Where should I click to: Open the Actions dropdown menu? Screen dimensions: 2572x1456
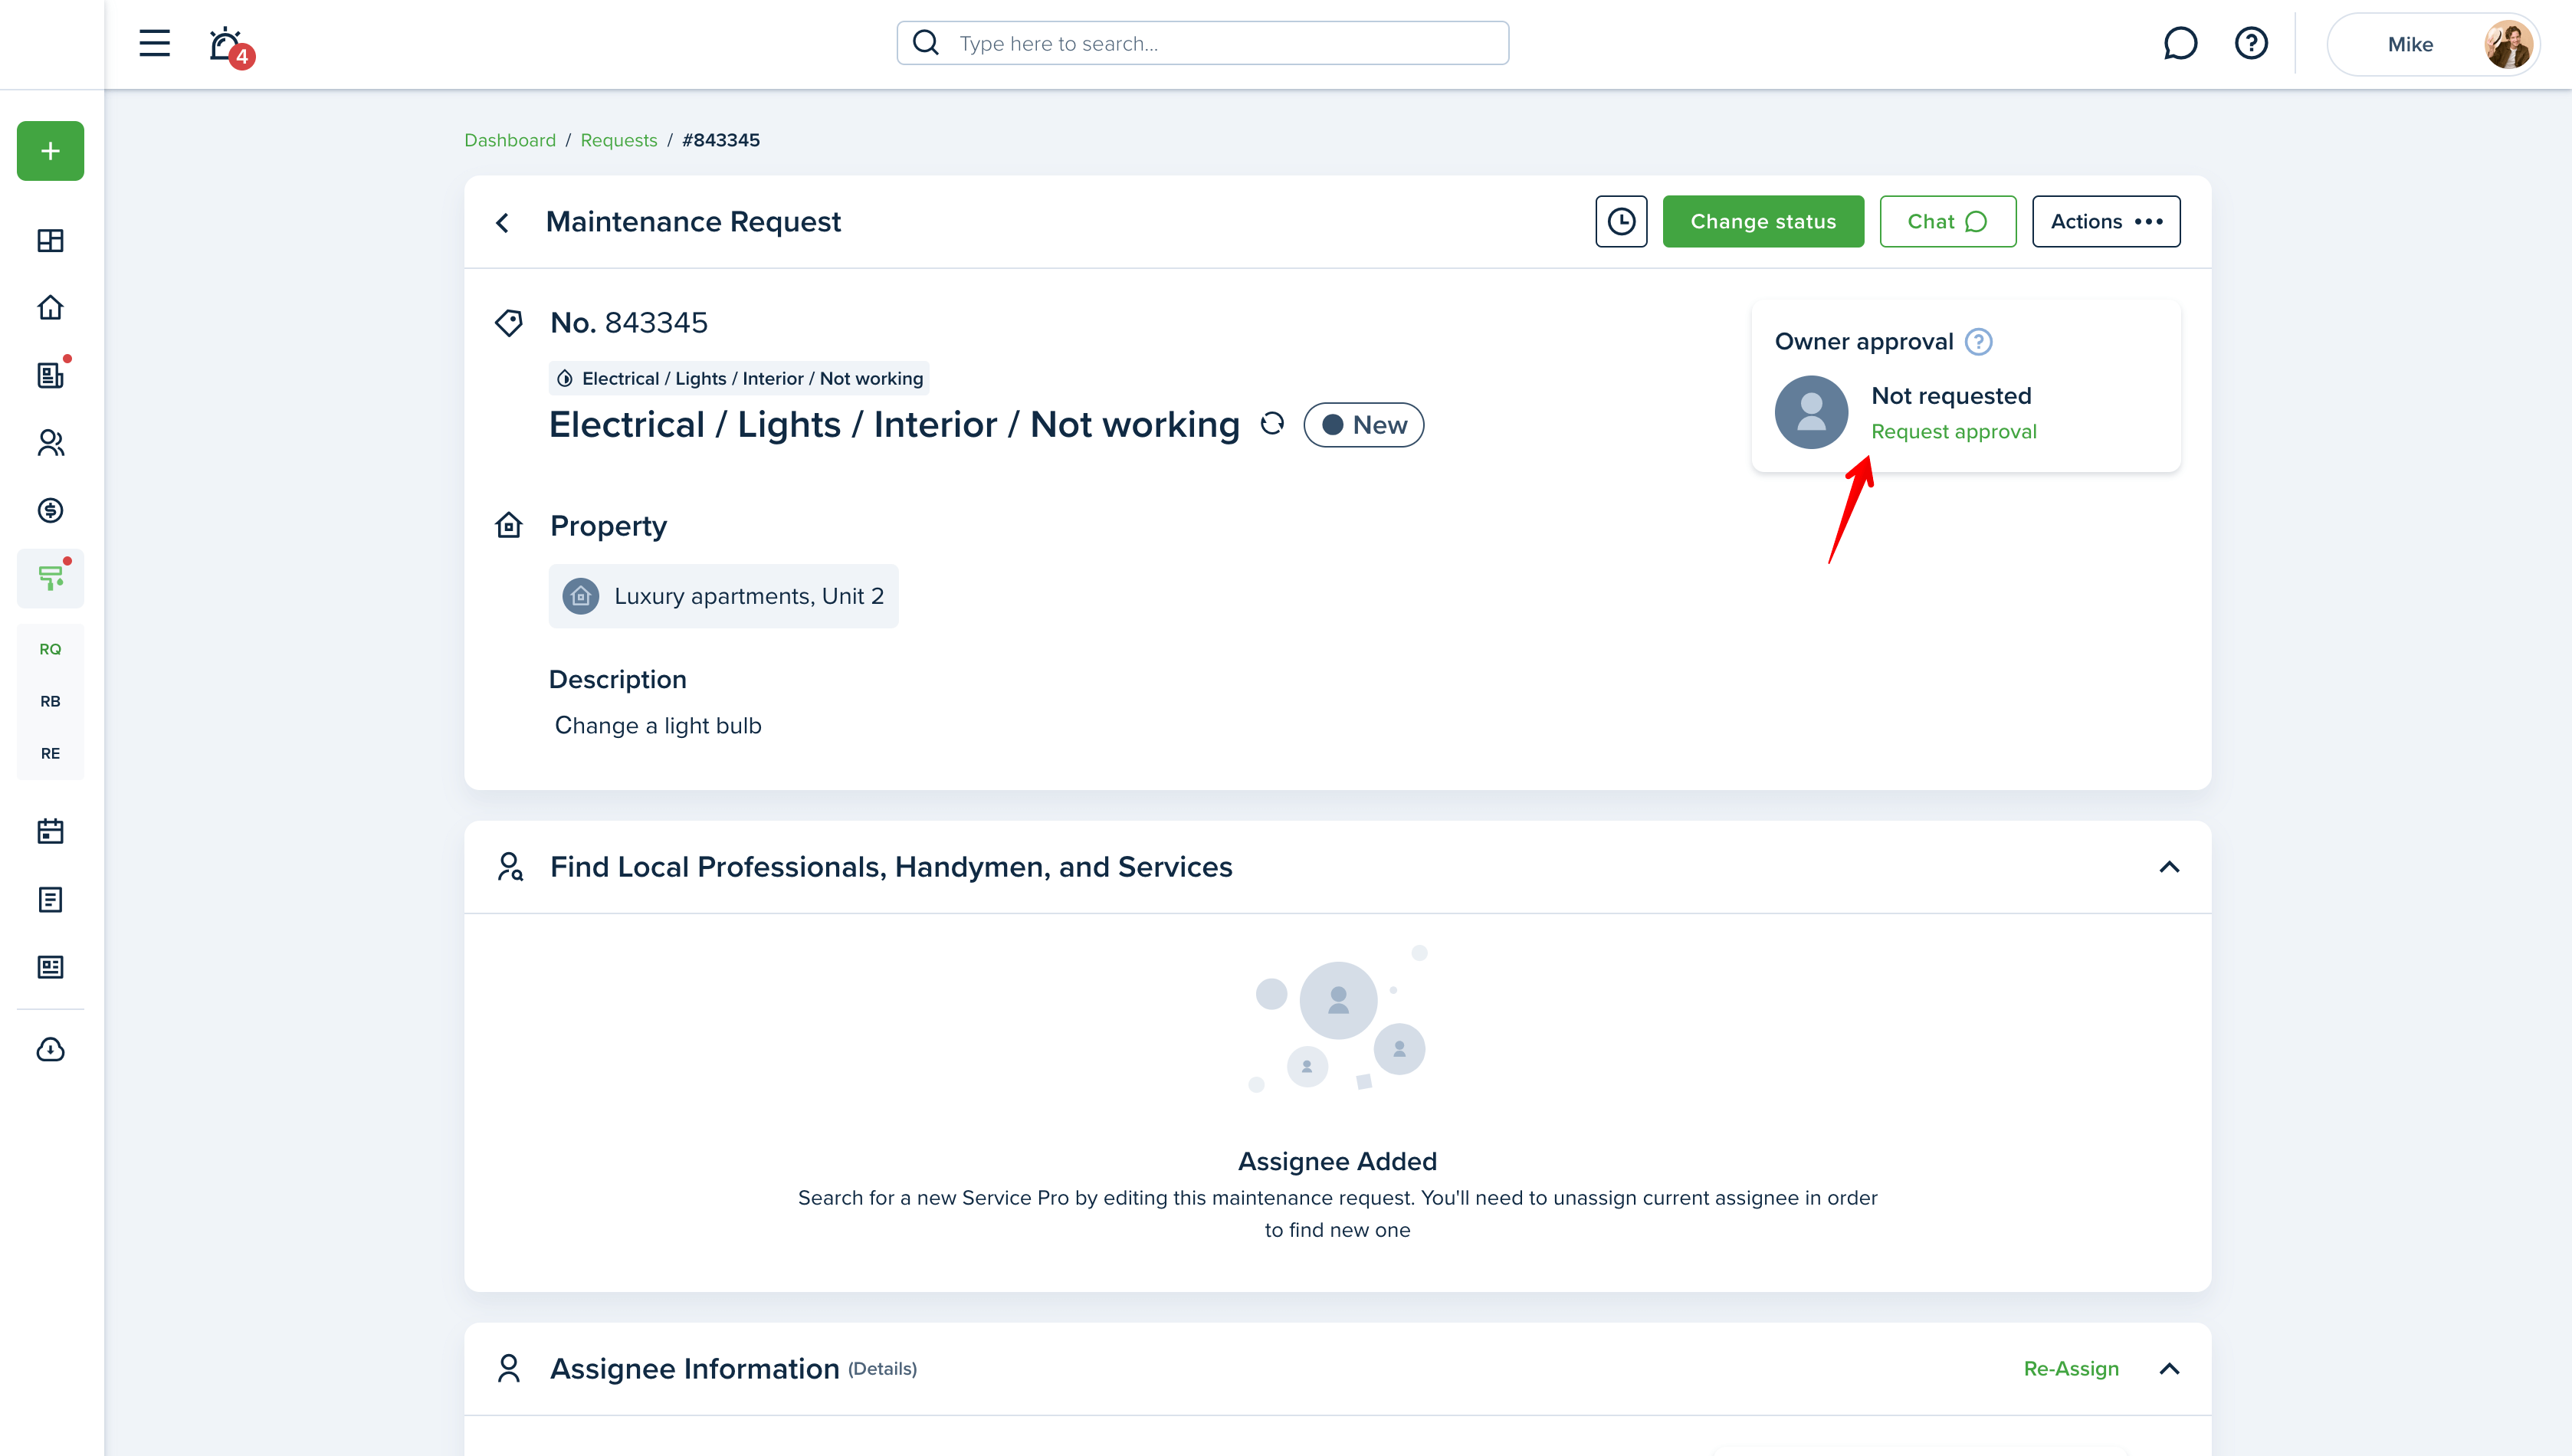point(2106,221)
